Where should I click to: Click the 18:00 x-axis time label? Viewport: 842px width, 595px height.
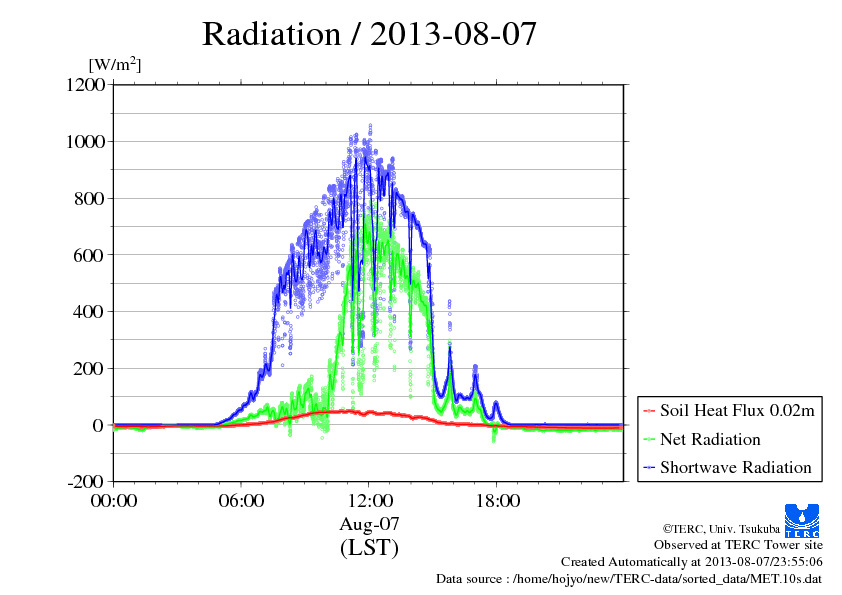point(498,501)
